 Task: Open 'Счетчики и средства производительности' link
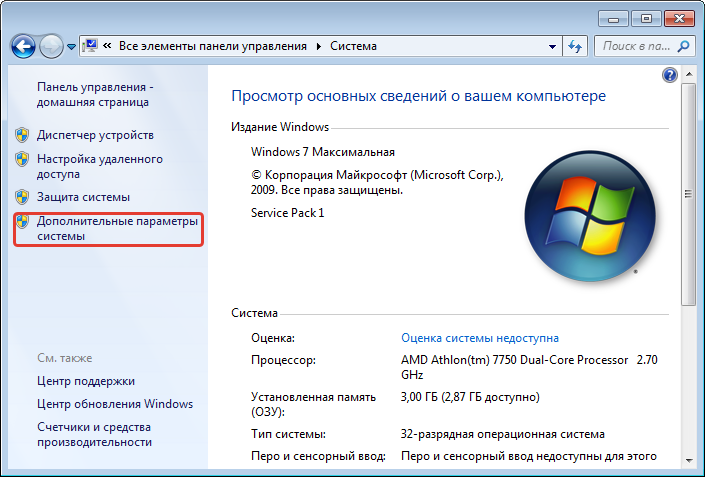click(x=94, y=434)
